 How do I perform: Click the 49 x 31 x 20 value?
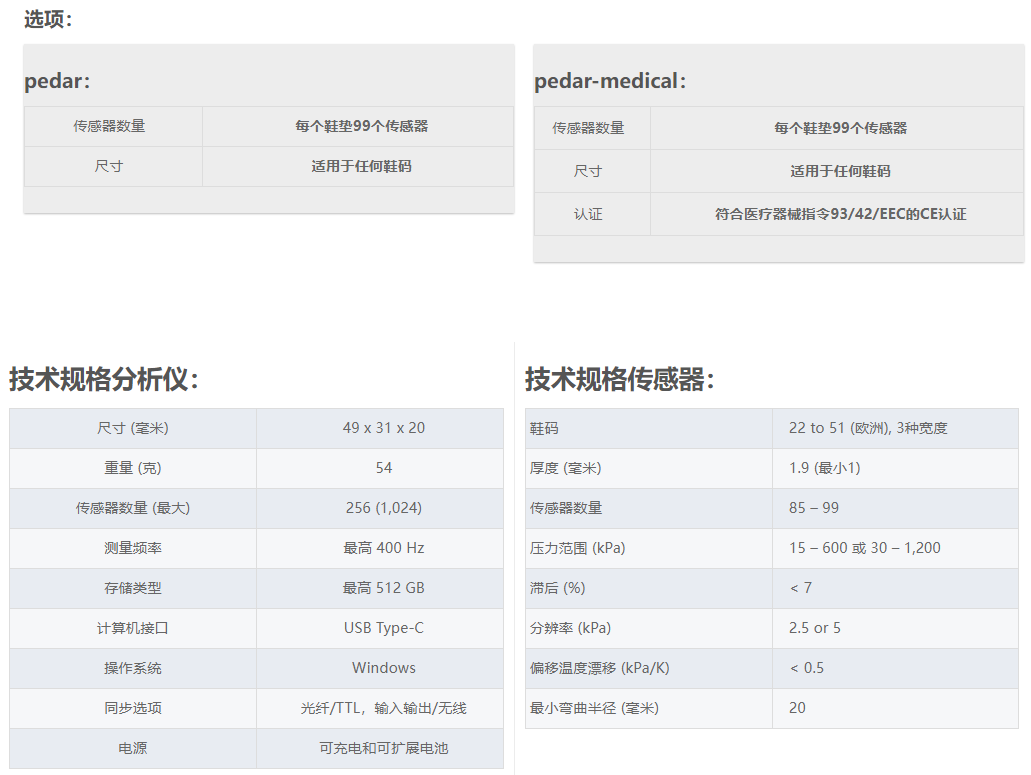384,427
